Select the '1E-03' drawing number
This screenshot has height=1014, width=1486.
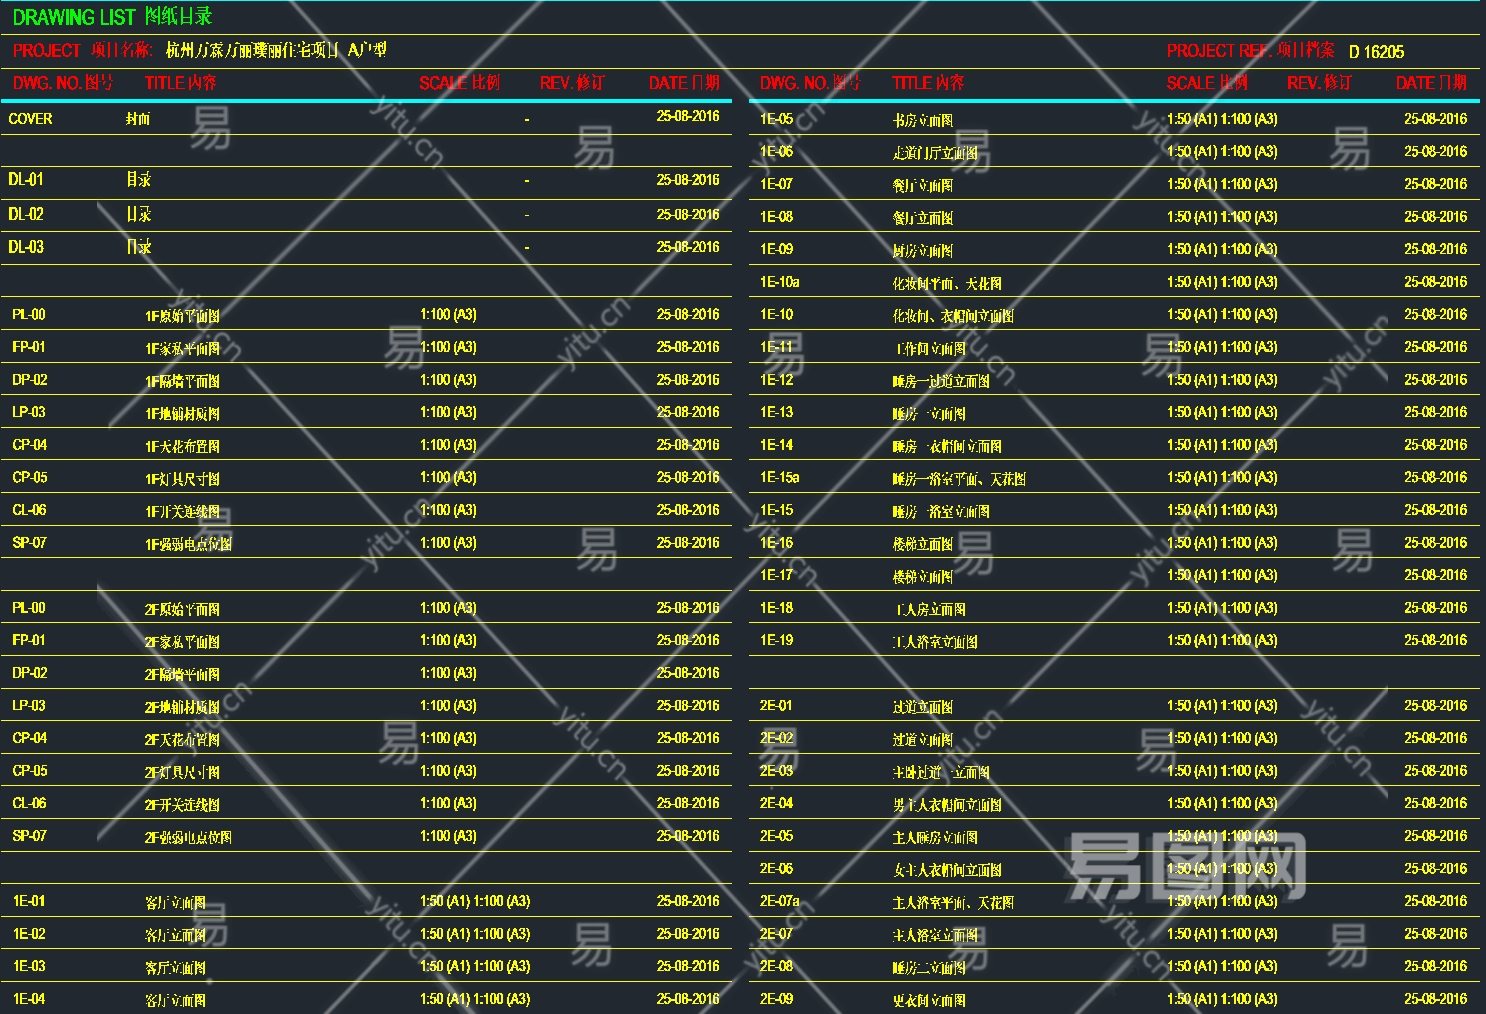click(x=29, y=966)
